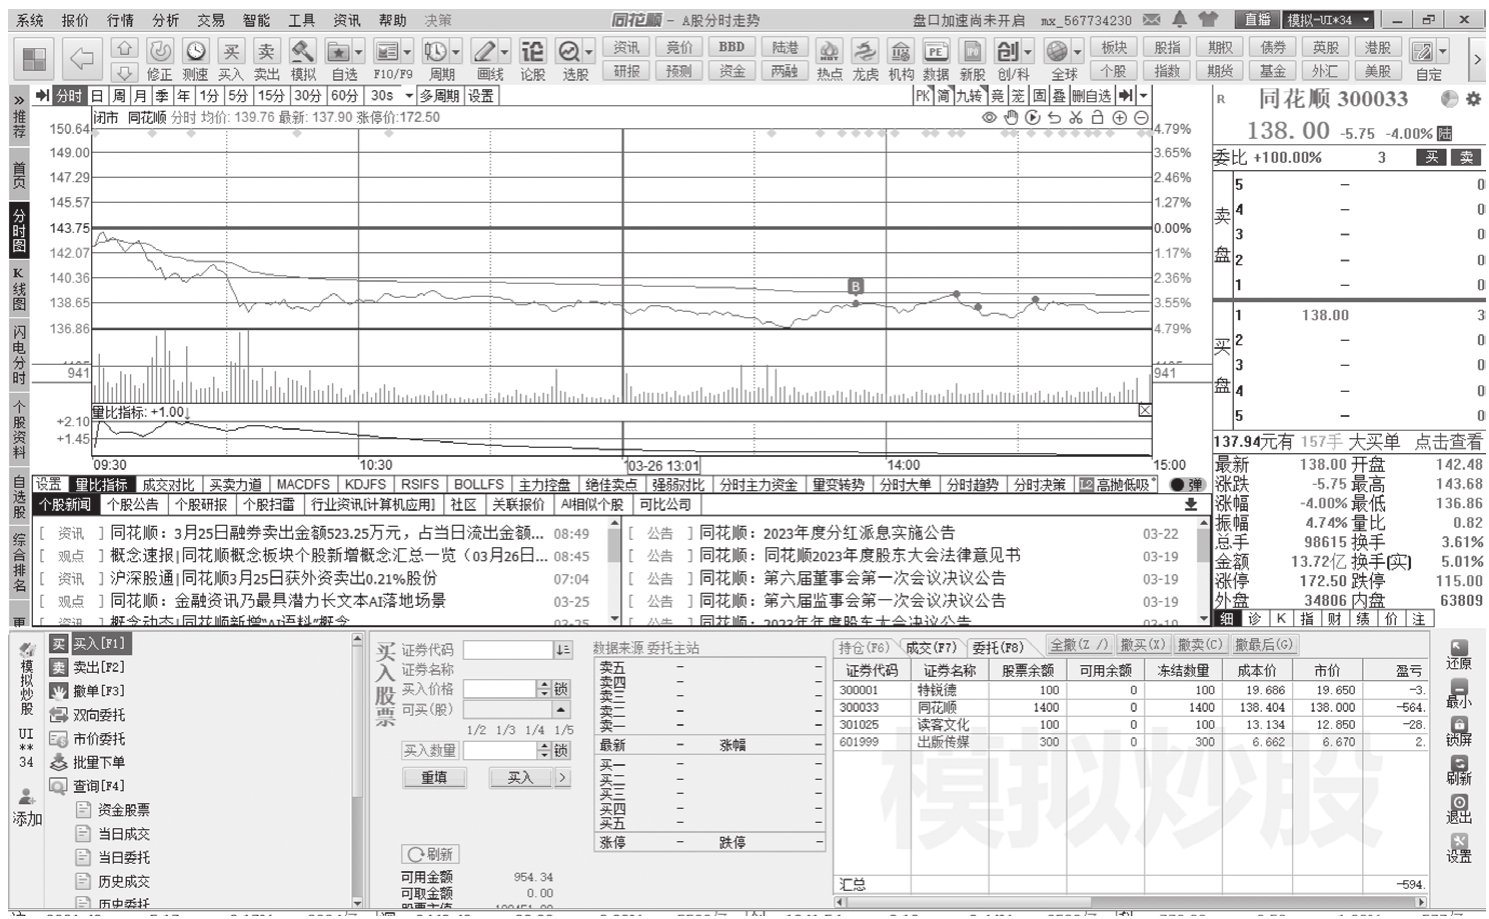Toggle the 简 simple mode button
This screenshot has width=1489, height=919.
[943, 96]
